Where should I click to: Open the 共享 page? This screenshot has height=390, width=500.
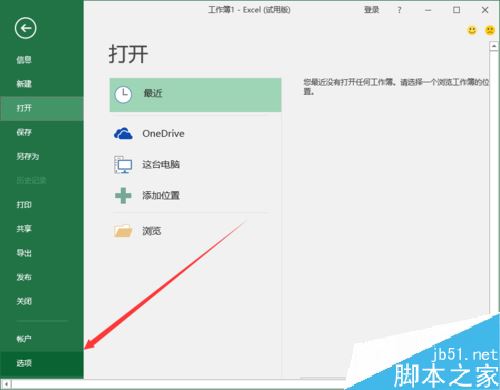pyautogui.click(x=42, y=229)
